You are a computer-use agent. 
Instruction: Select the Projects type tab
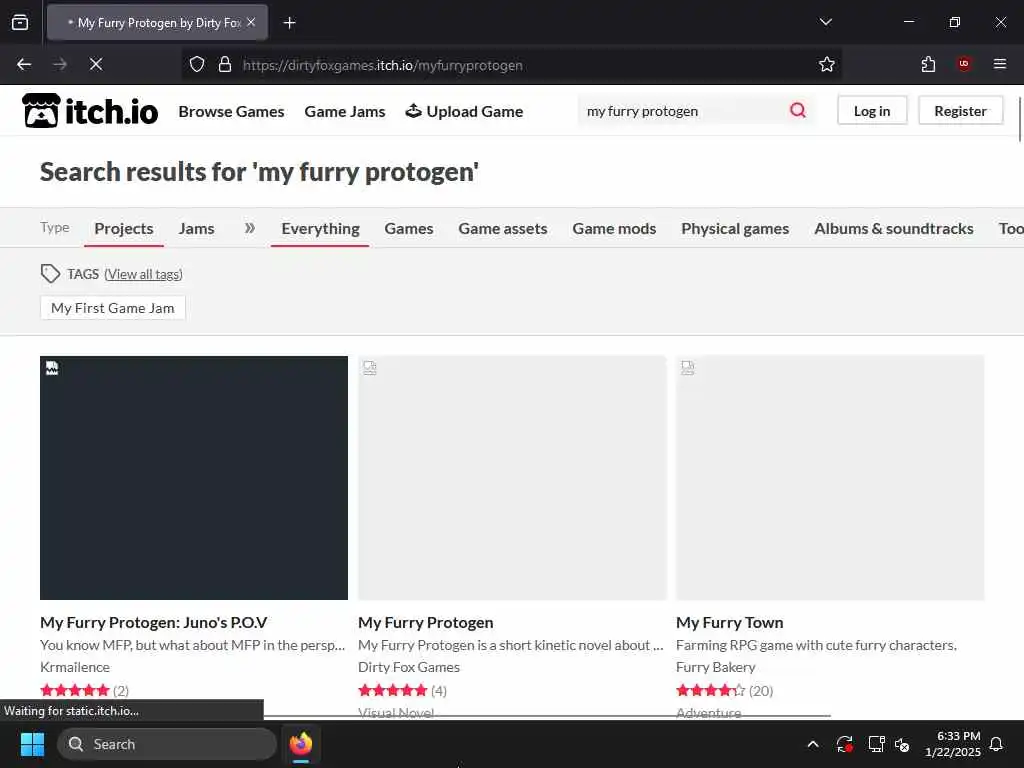[x=123, y=229]
